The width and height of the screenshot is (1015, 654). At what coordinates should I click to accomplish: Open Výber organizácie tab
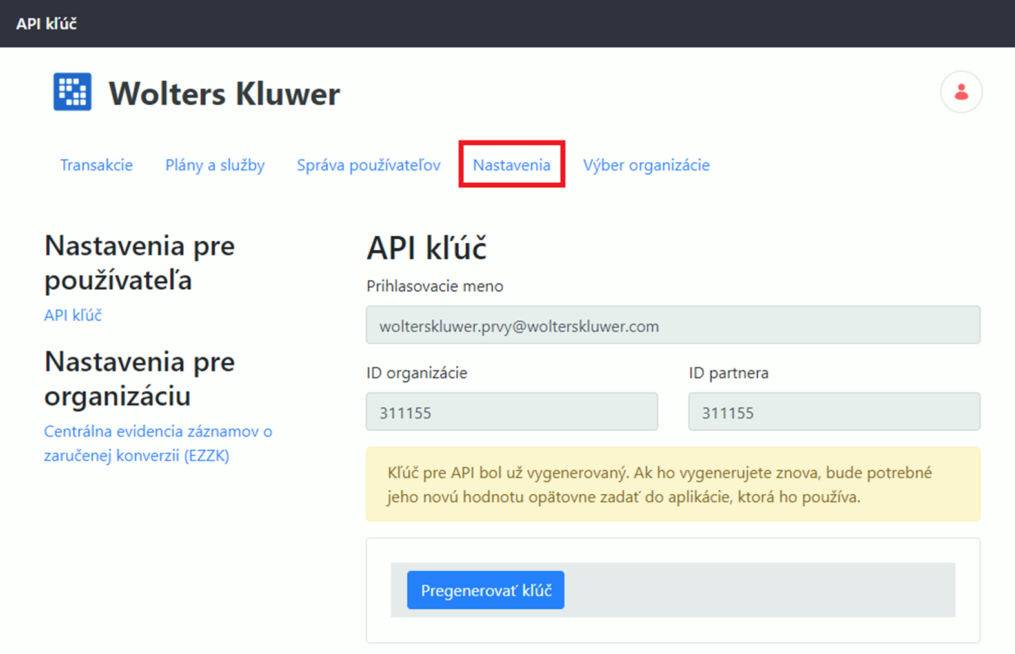point(646,165)
